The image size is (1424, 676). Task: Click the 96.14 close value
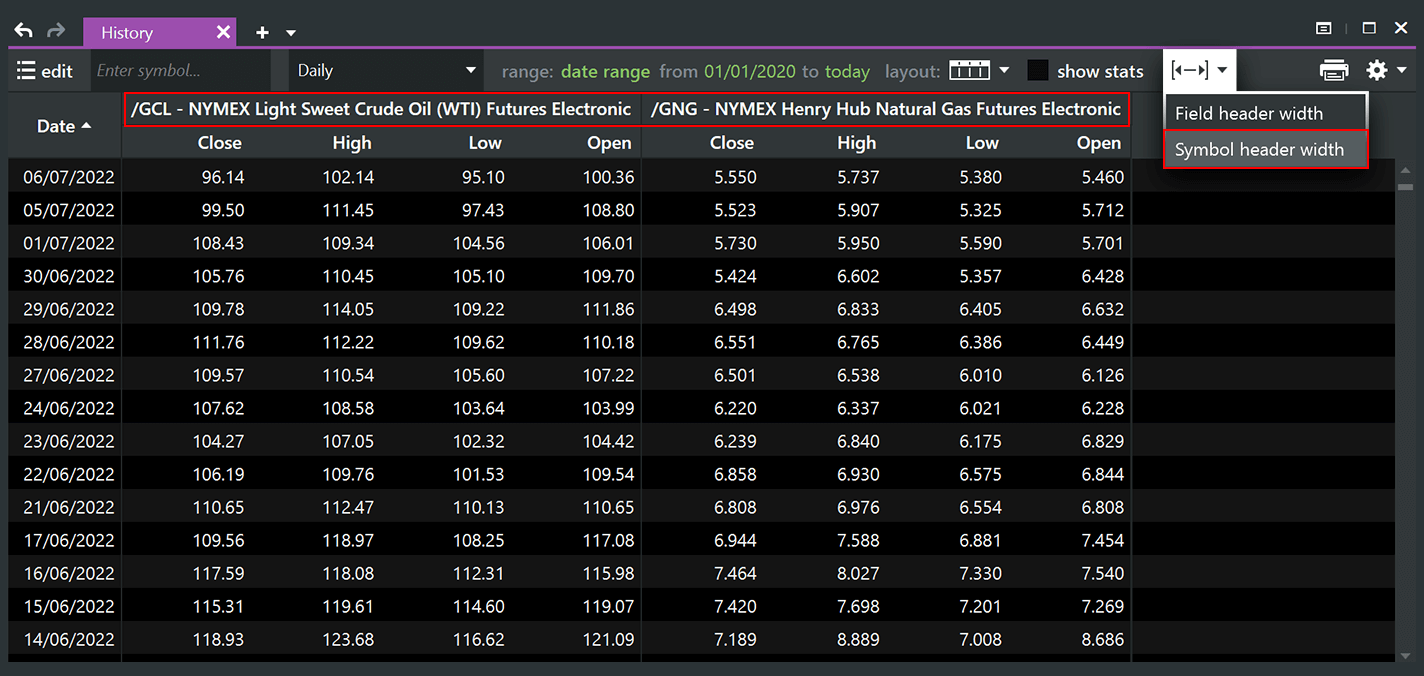(223, 177)
